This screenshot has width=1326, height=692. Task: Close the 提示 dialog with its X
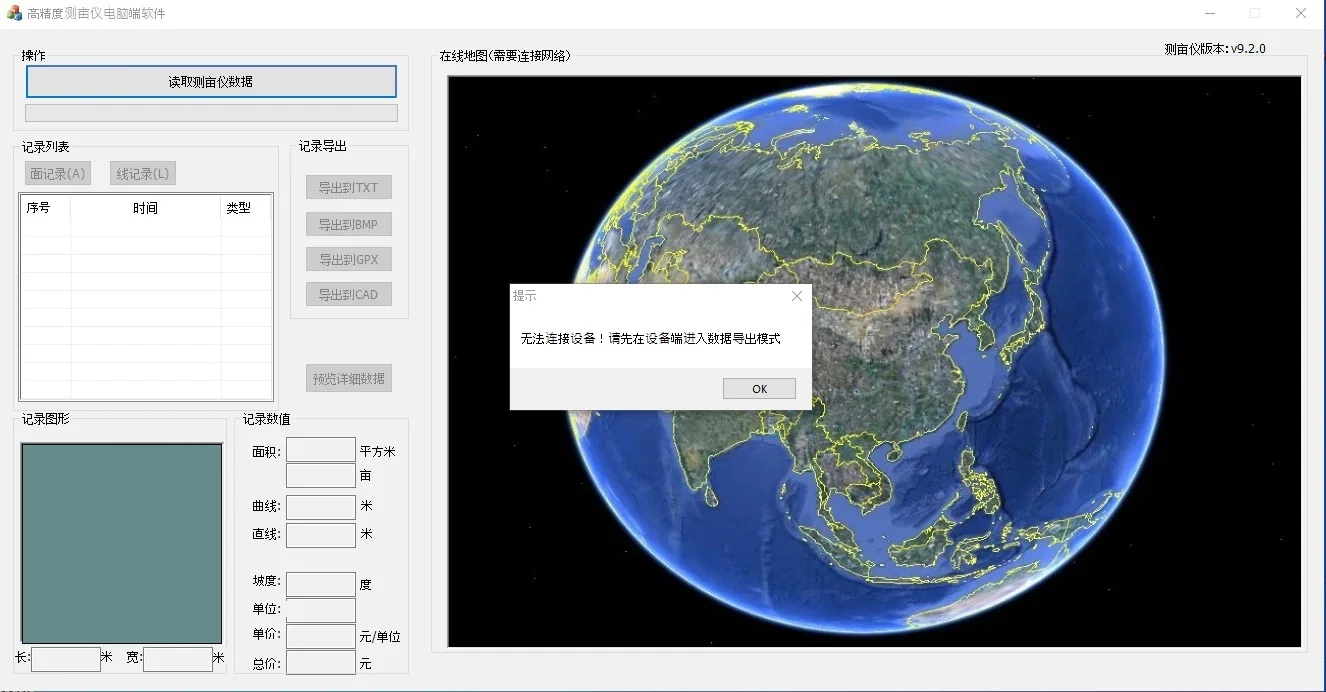797,296
